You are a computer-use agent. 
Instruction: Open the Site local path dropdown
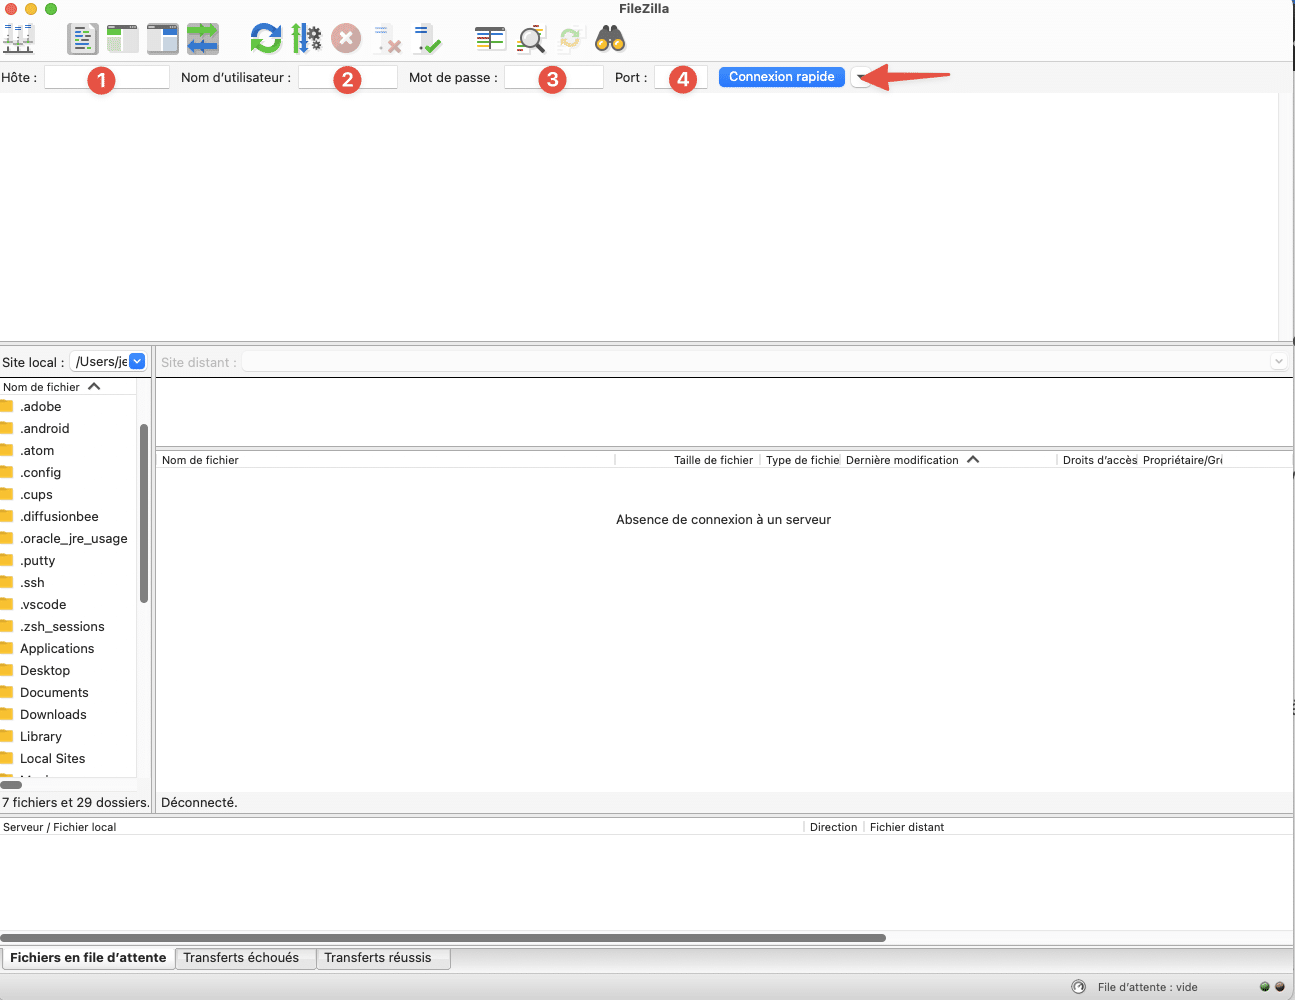pos(138,362)
